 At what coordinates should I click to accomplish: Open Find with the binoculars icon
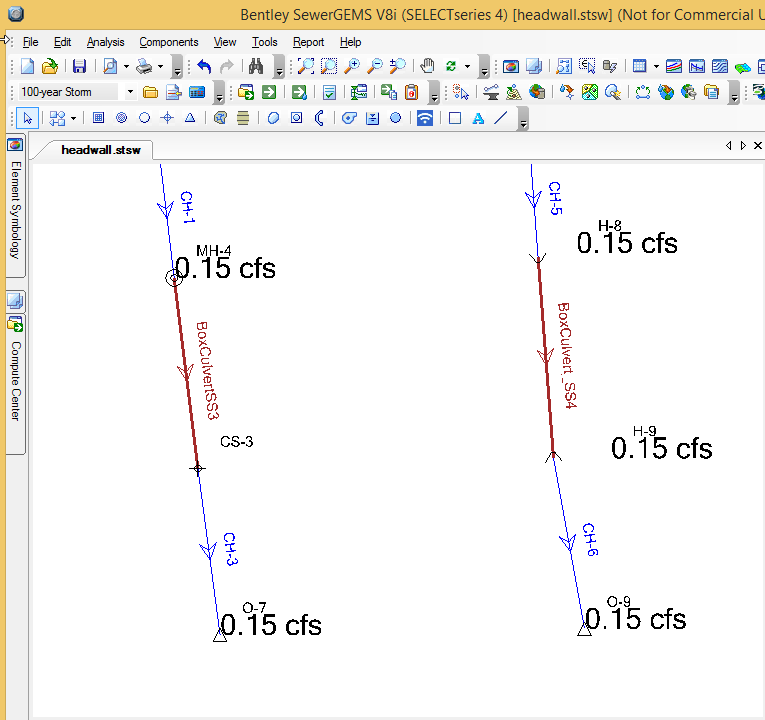(x=256, y=67)
